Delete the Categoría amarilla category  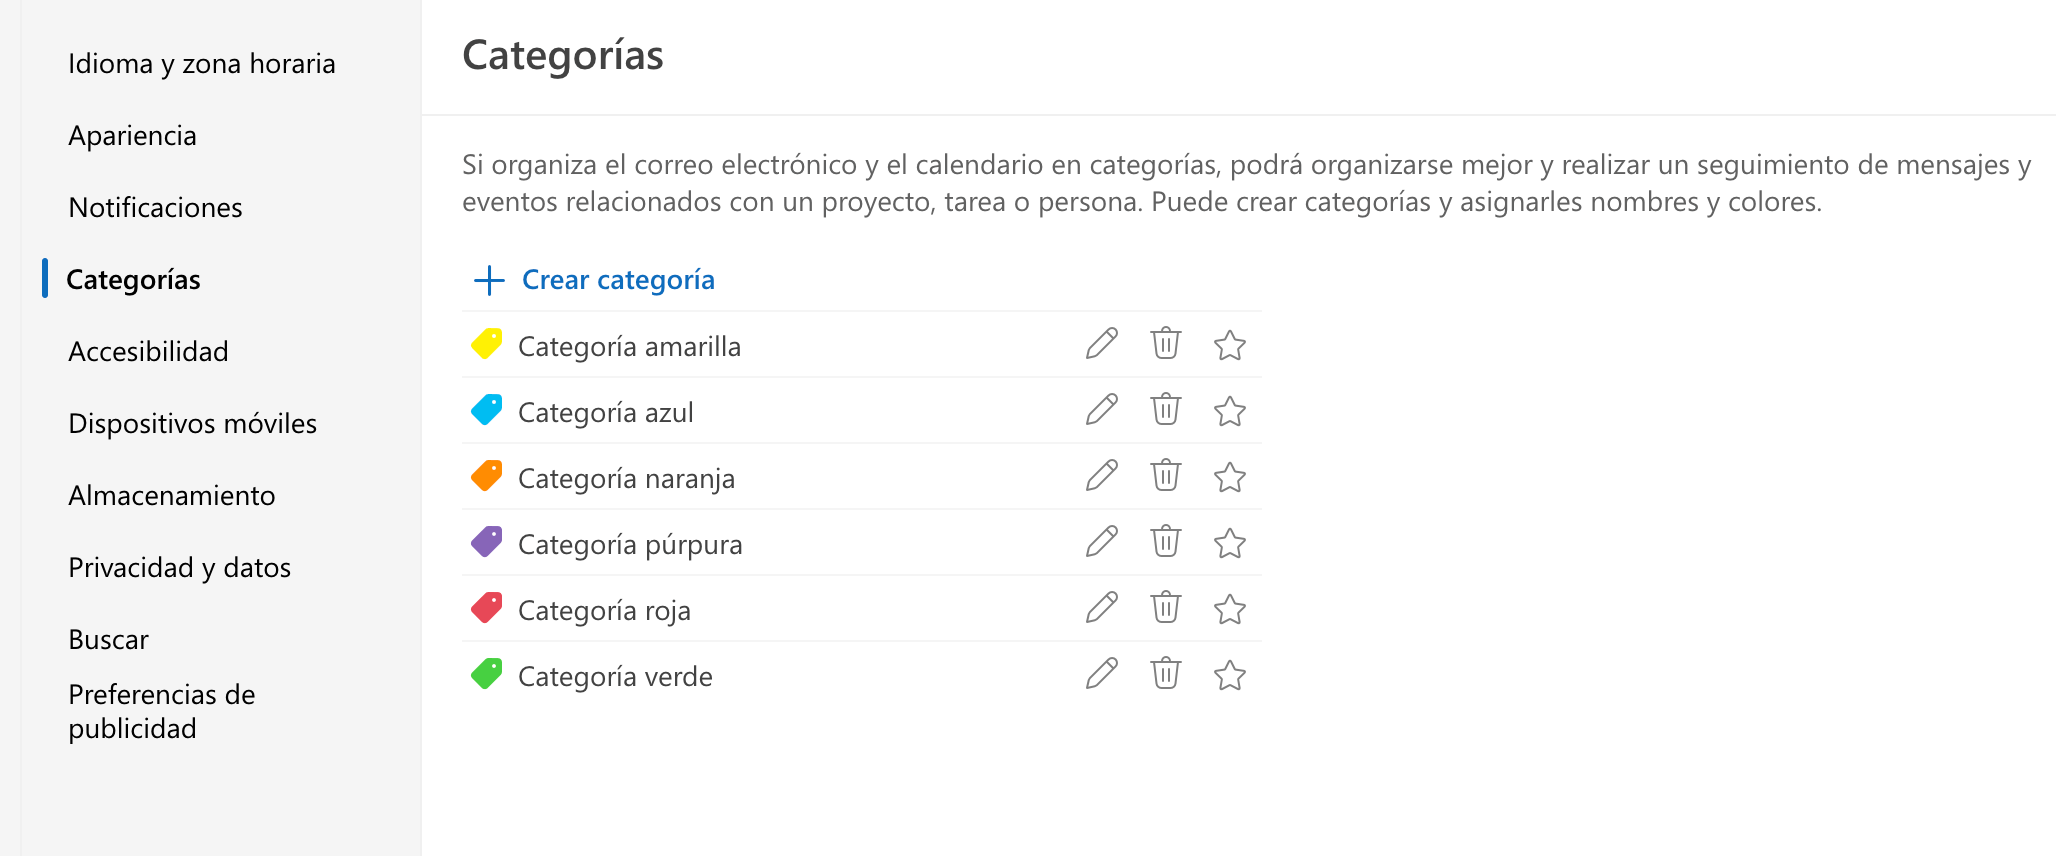click(1165, 344)
